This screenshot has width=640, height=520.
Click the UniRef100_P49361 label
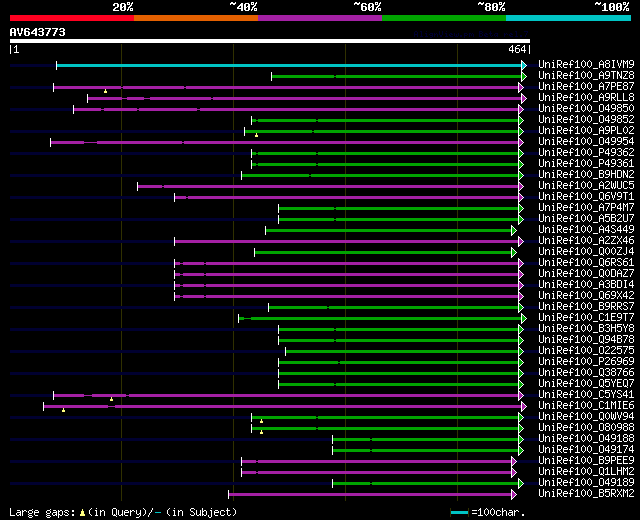586,163
